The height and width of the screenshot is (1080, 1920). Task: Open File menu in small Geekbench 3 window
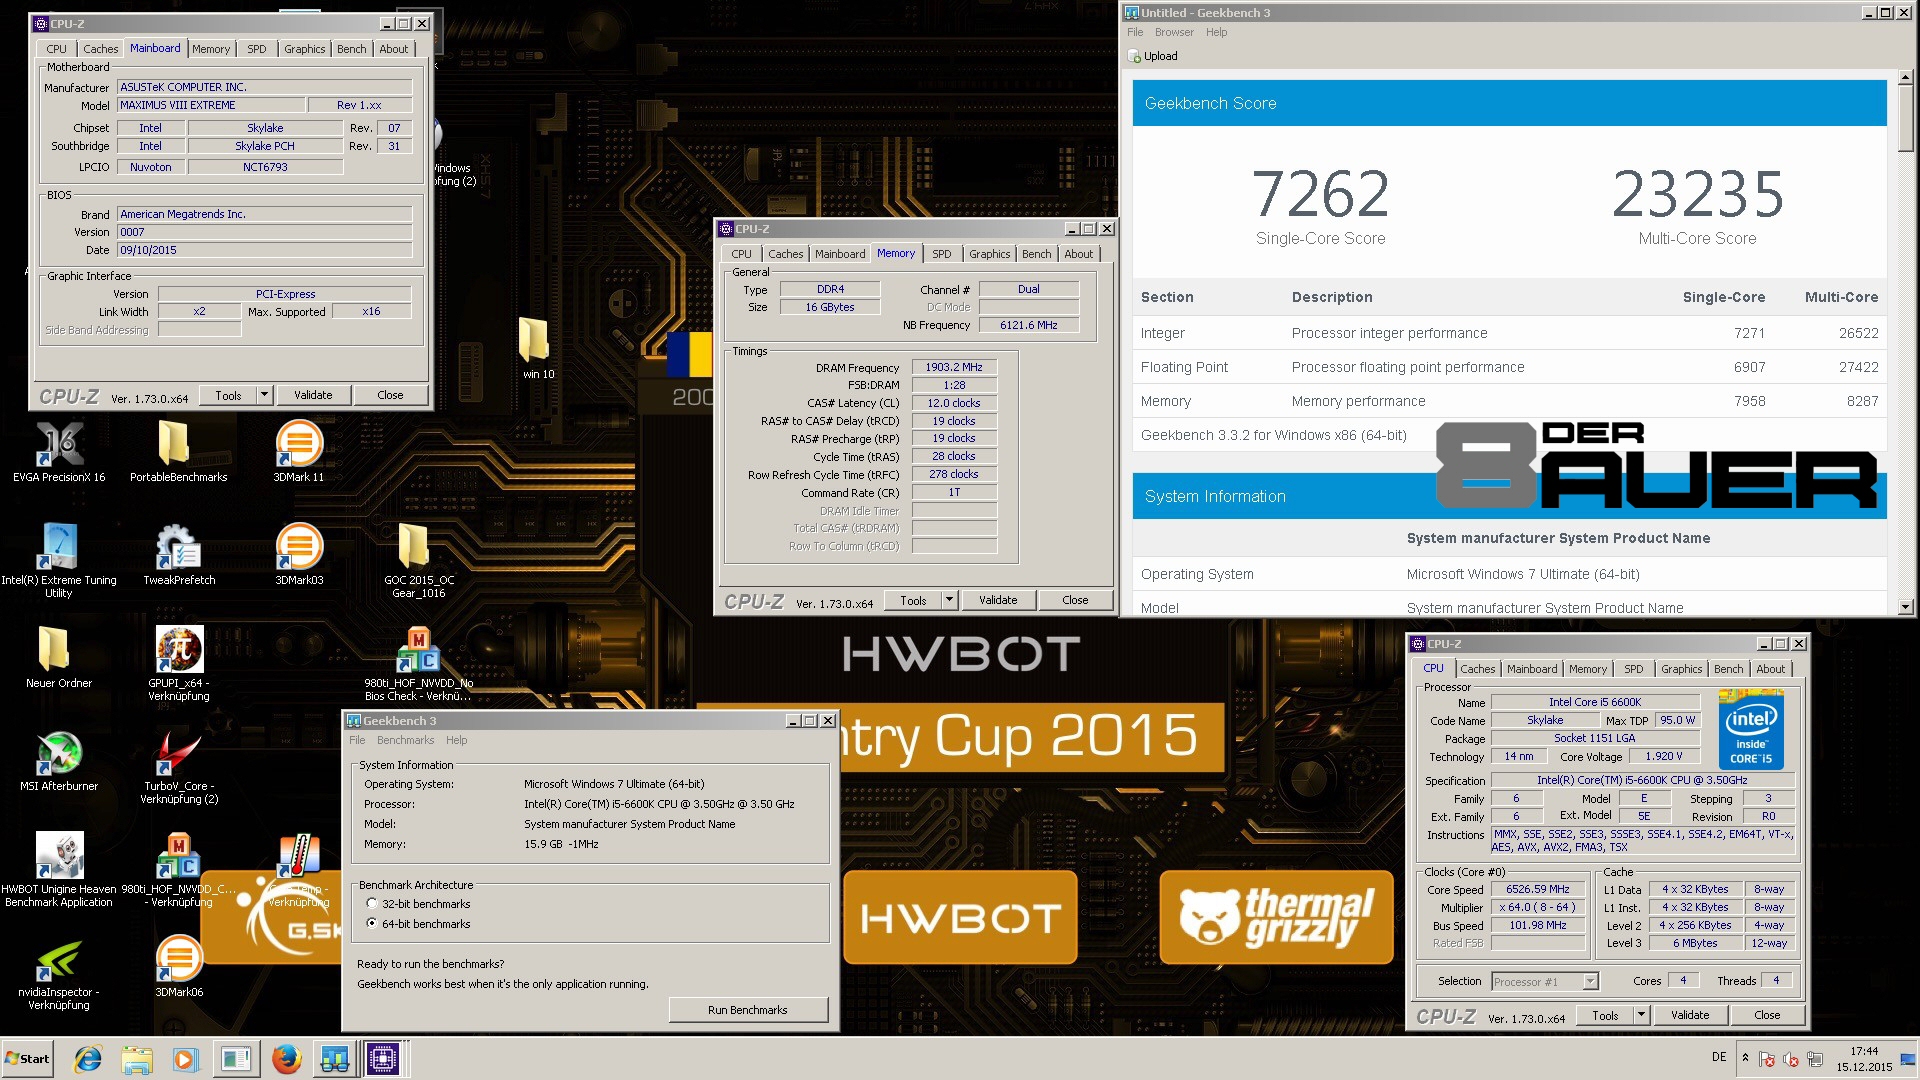point(357,740)
